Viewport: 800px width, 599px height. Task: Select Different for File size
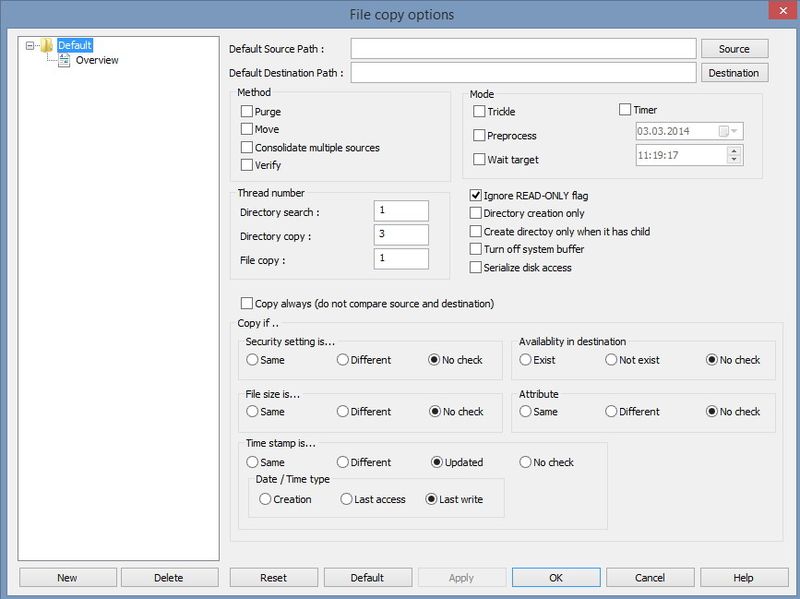(x=343, y=411)
